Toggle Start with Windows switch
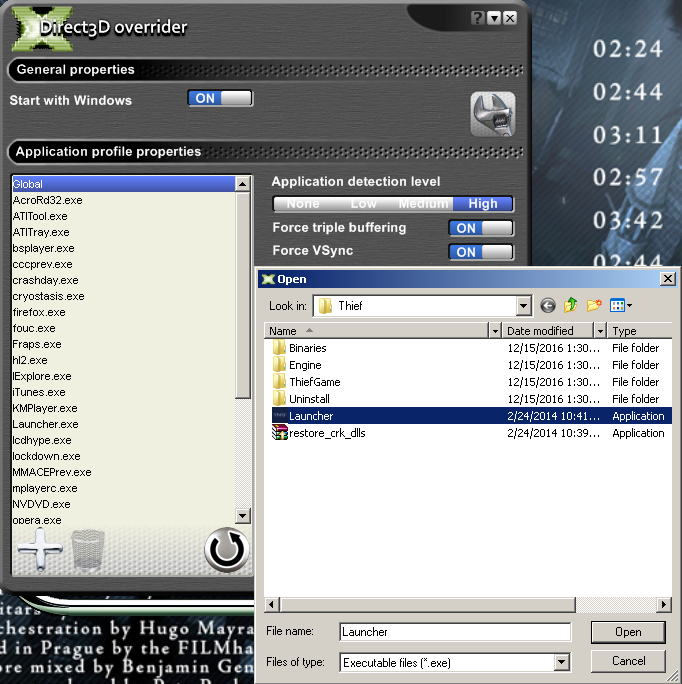 (220, 98)
